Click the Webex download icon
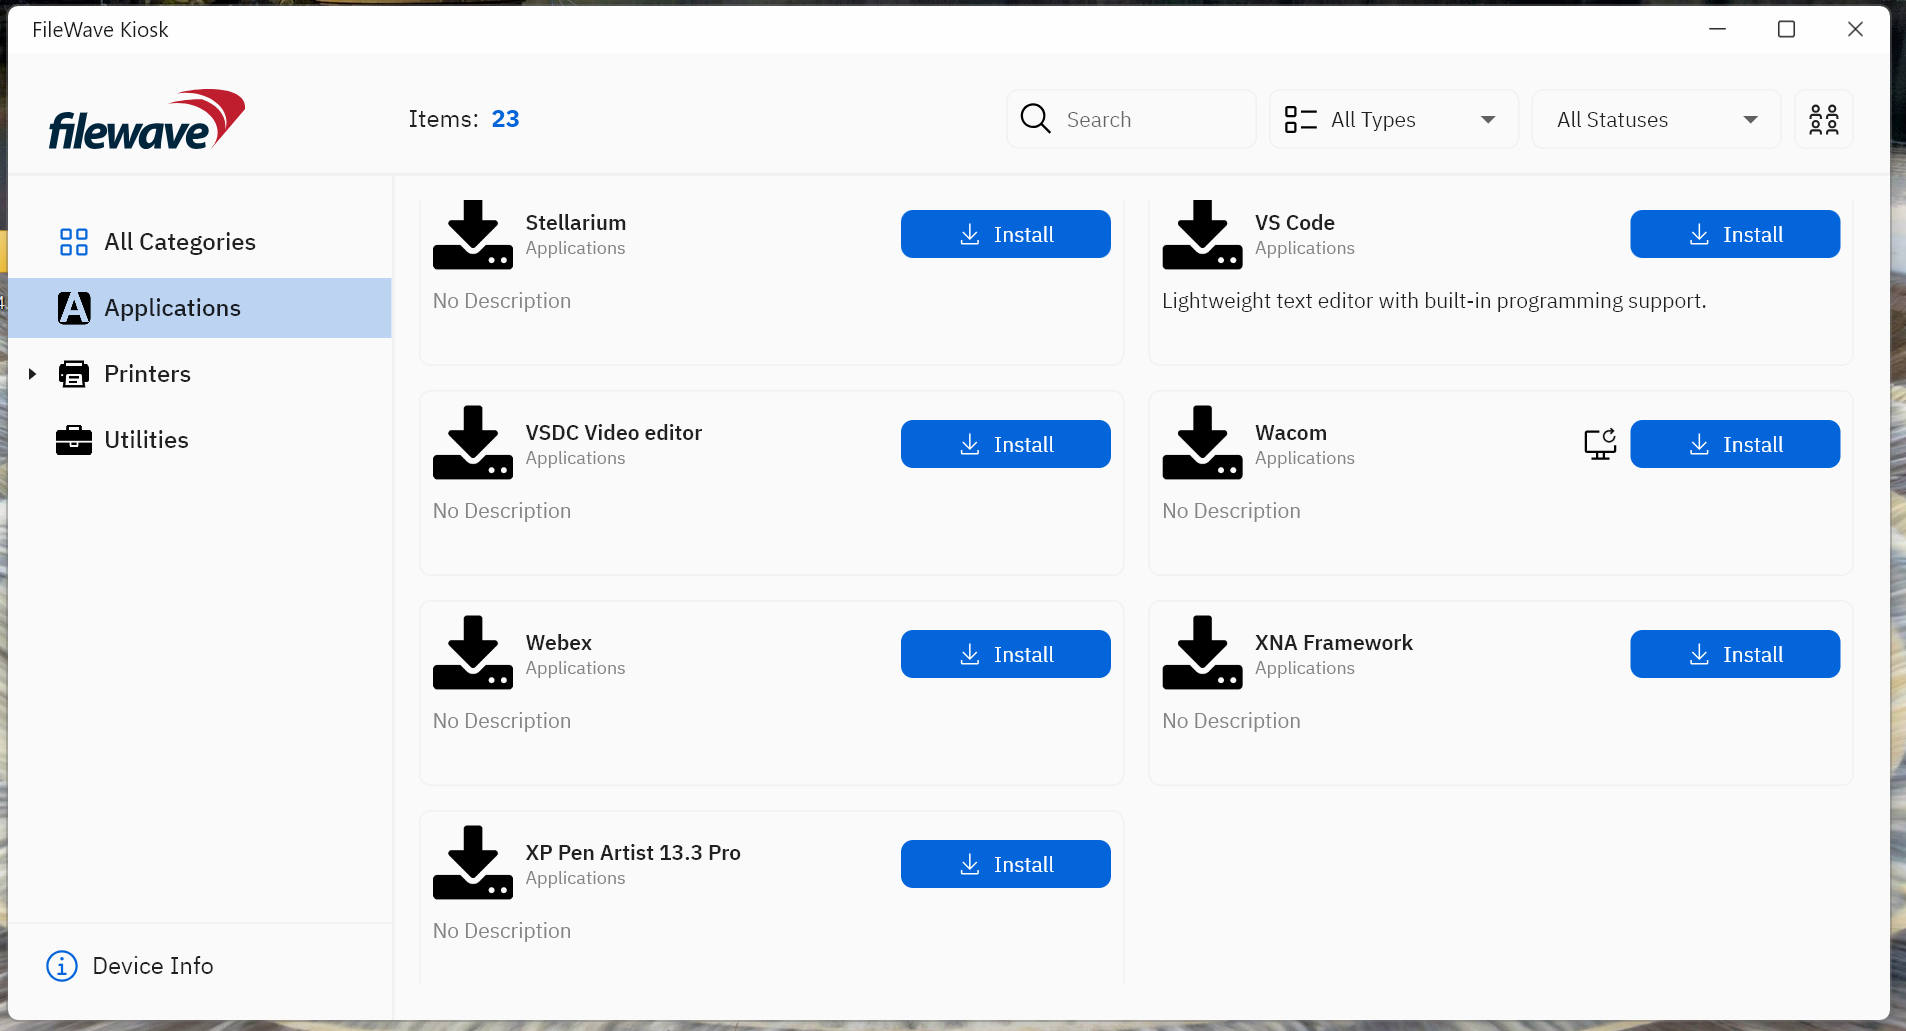 click(473, 653)
